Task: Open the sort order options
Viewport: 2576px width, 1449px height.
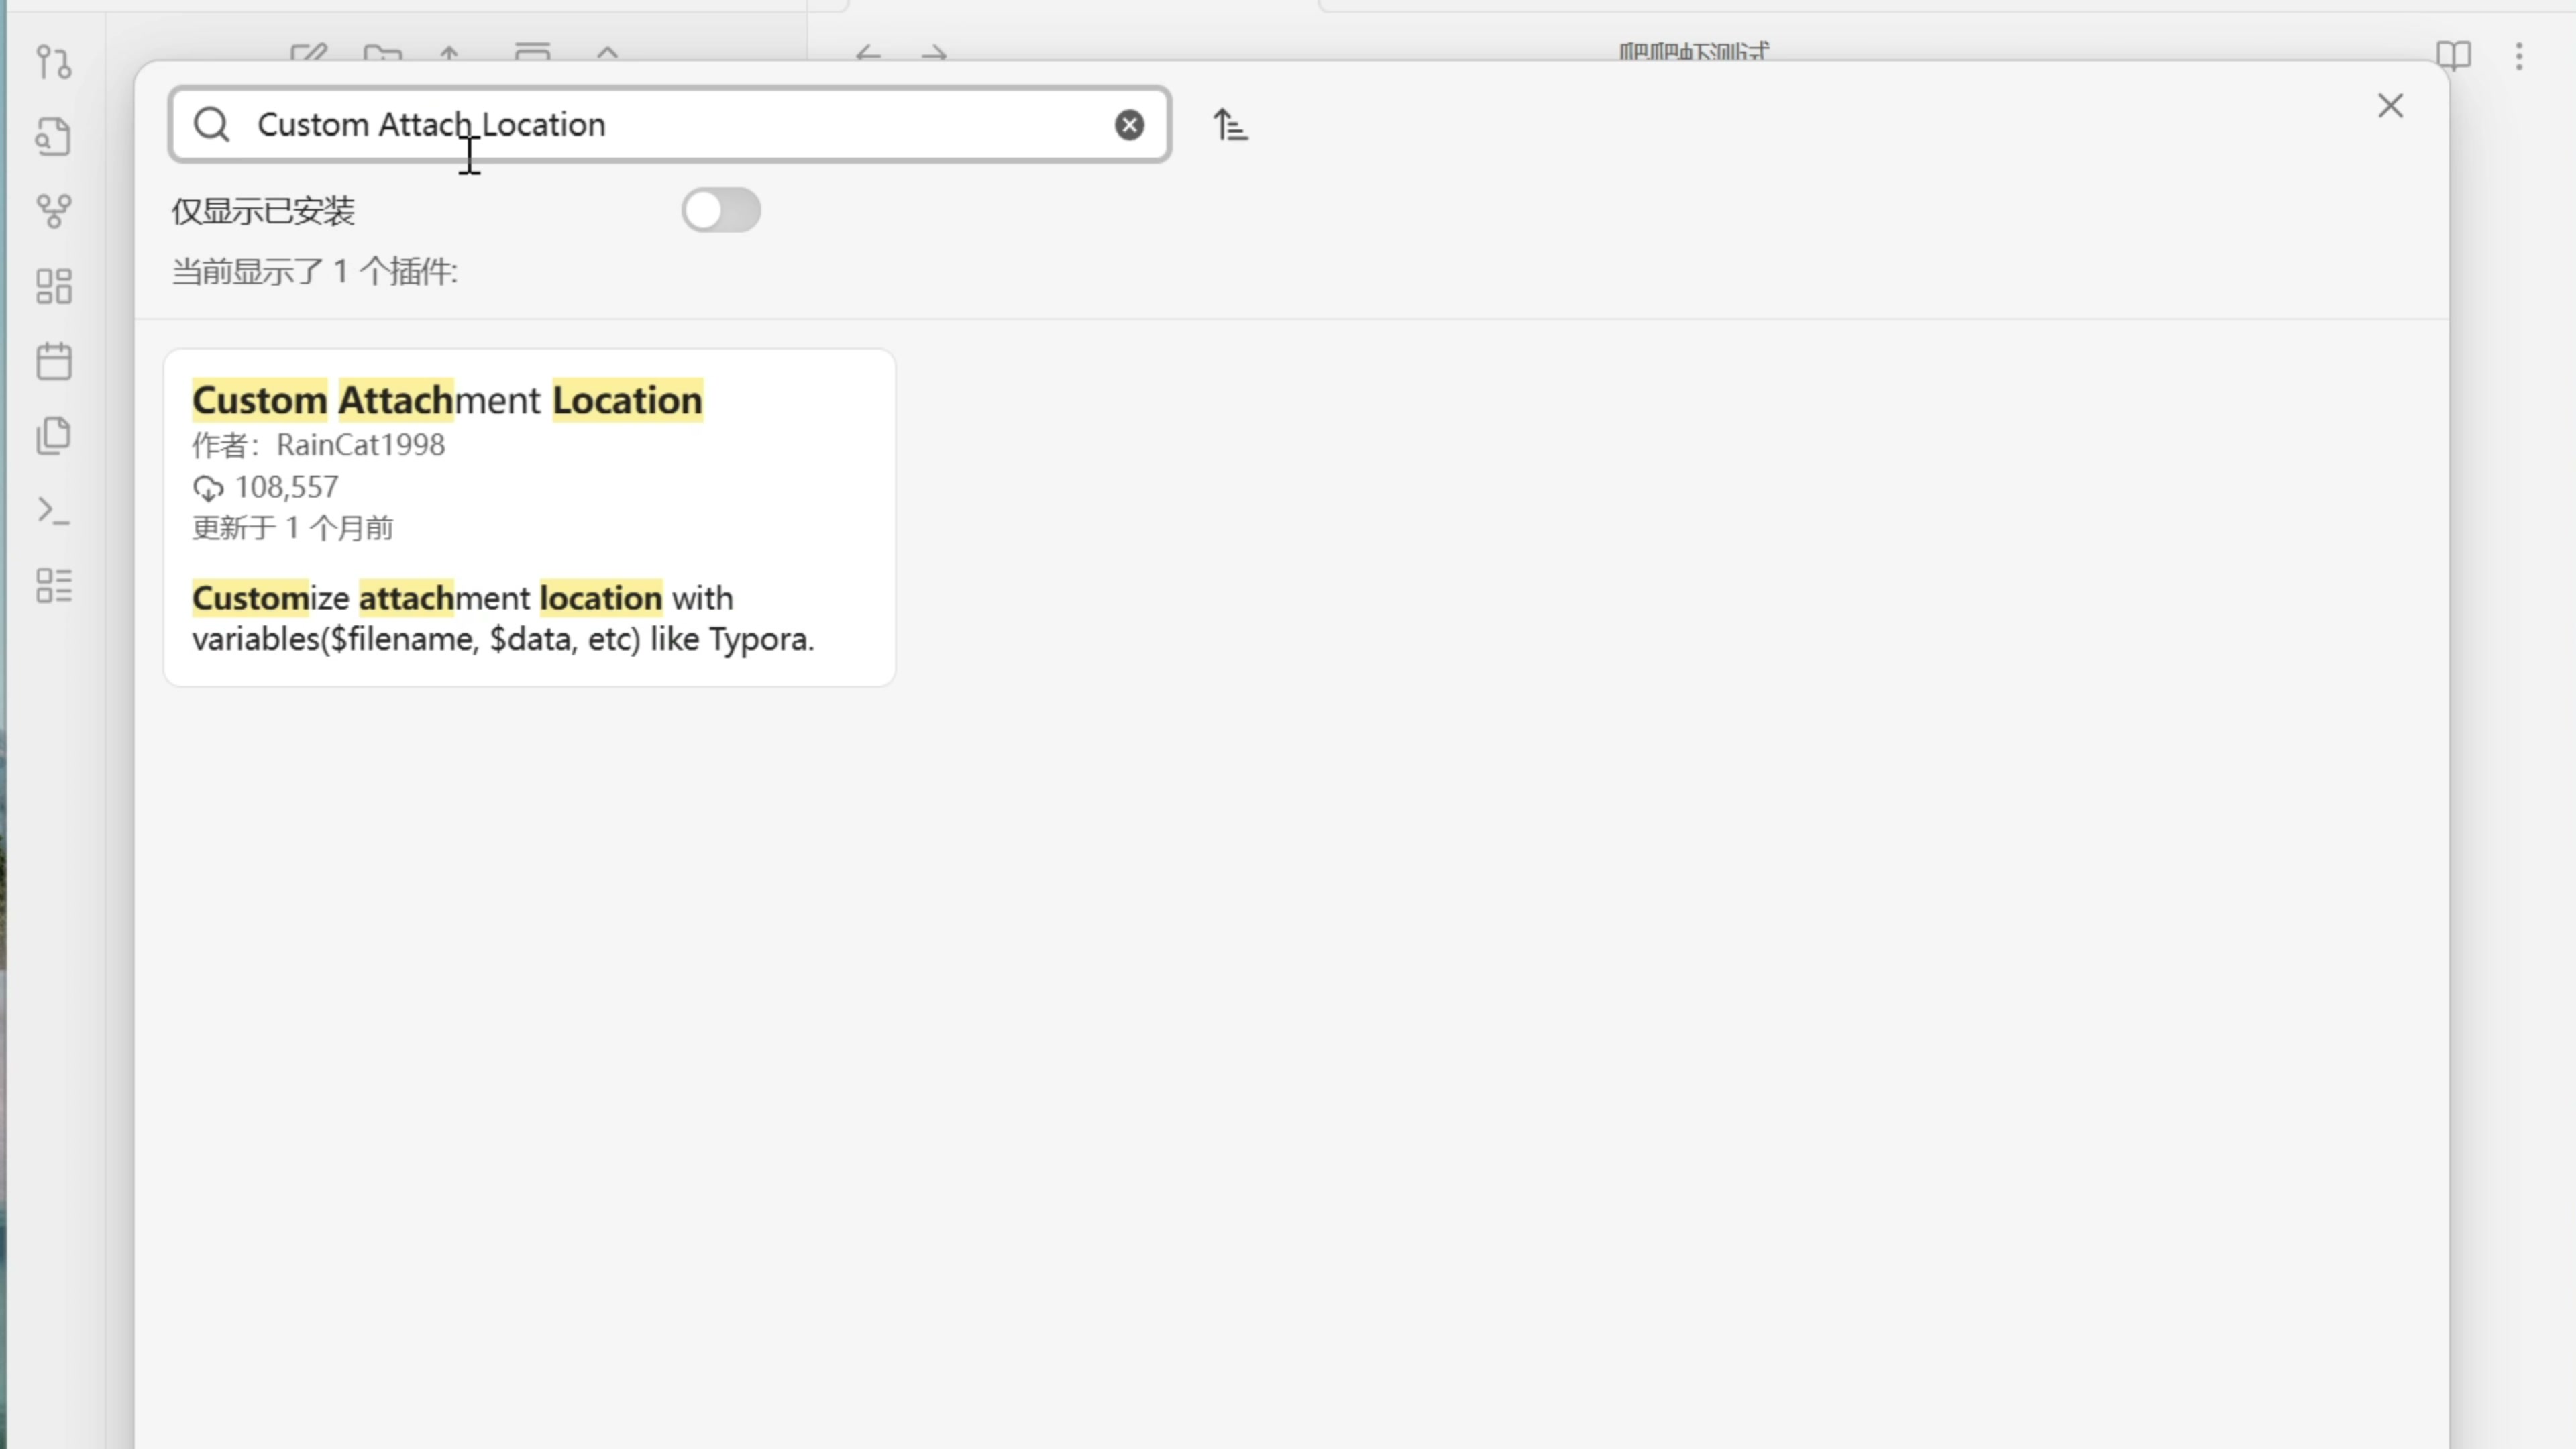Action: pos(1230,125)
